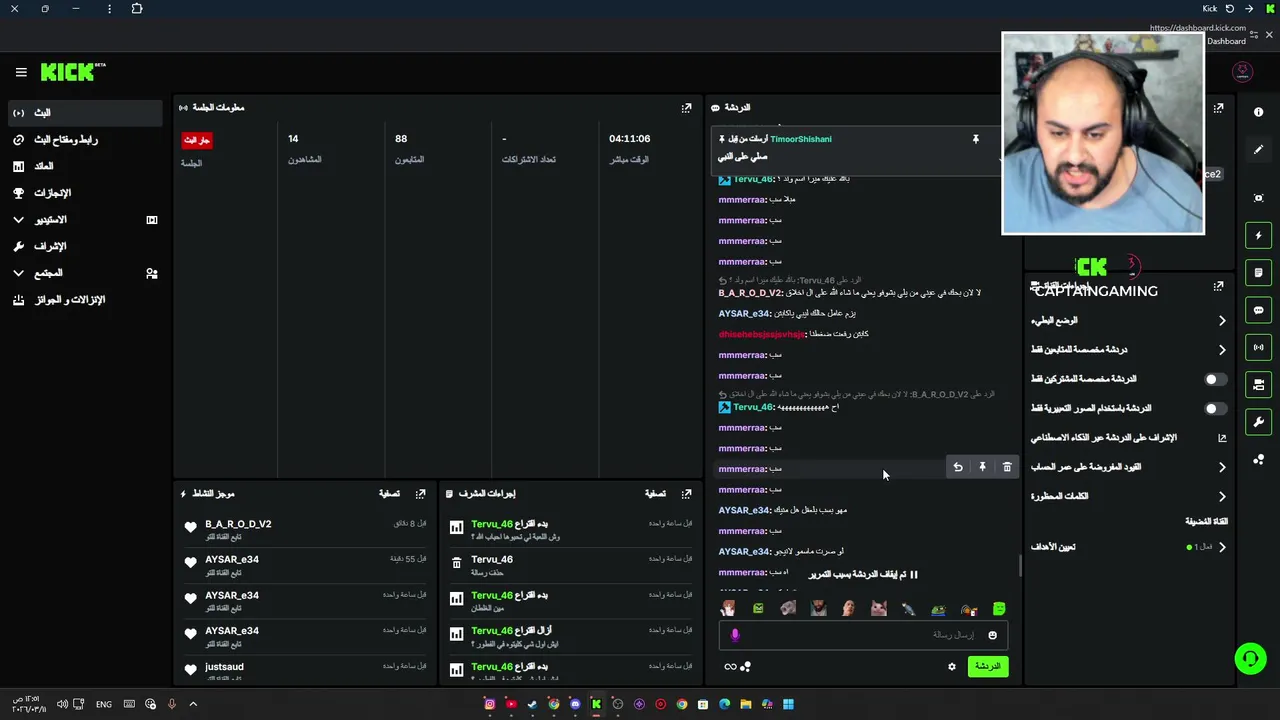The height and width of the screenshot is (720, 1280).
Task: Reload the page from the title bar
Action: click(1230, 9)
